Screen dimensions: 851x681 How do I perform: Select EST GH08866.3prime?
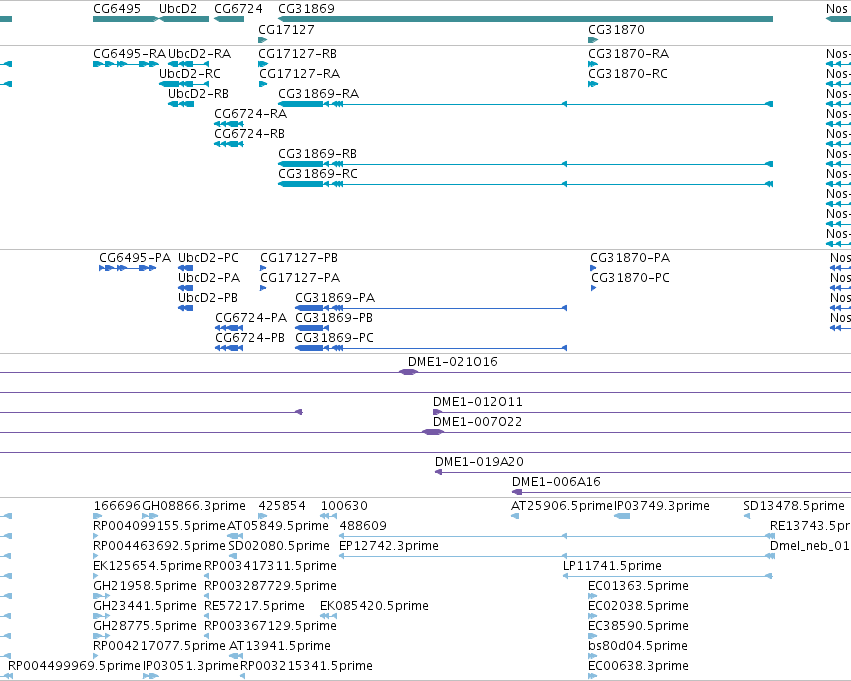click(x=194, y=506)
